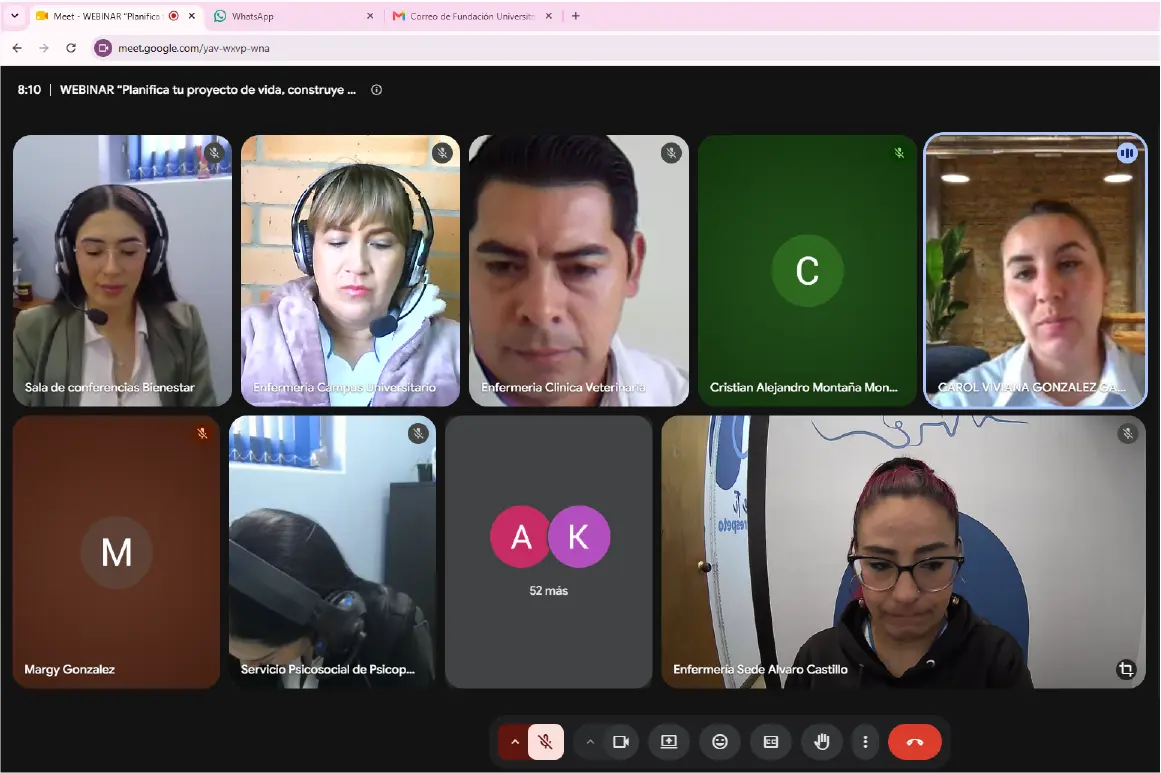The height and width of the screenshot is (773, 1161).
Task: Start presenting your screen
Action: (669, 742)
